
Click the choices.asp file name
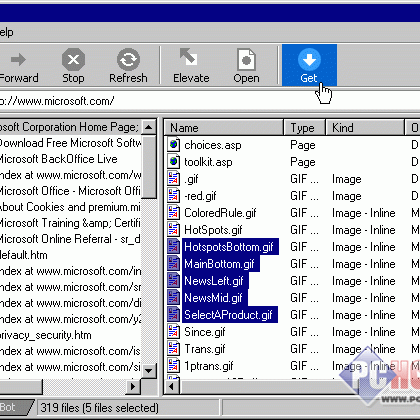click(x=213, y=145)
